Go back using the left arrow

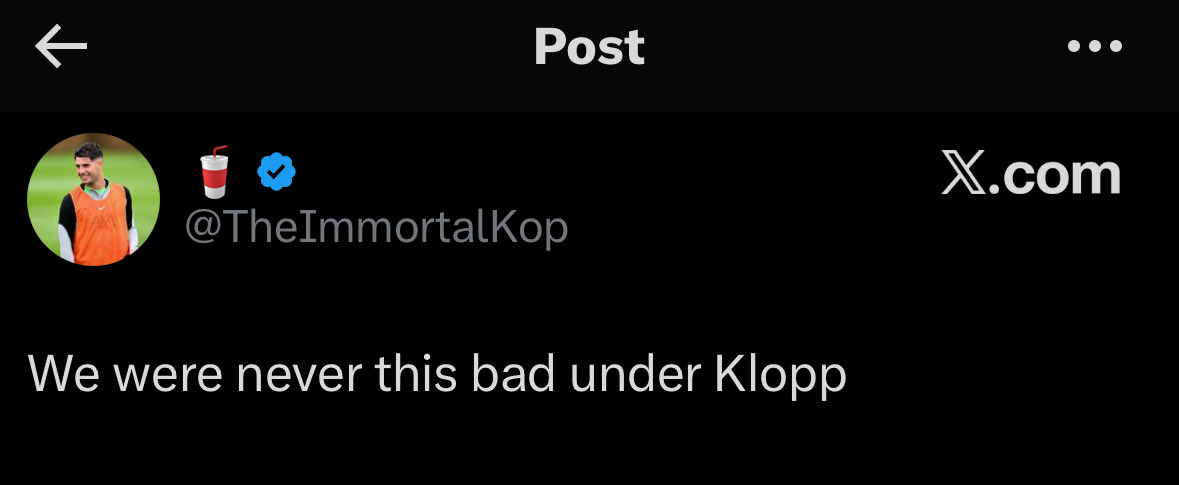pyautogui.click(x=61, y=46)
